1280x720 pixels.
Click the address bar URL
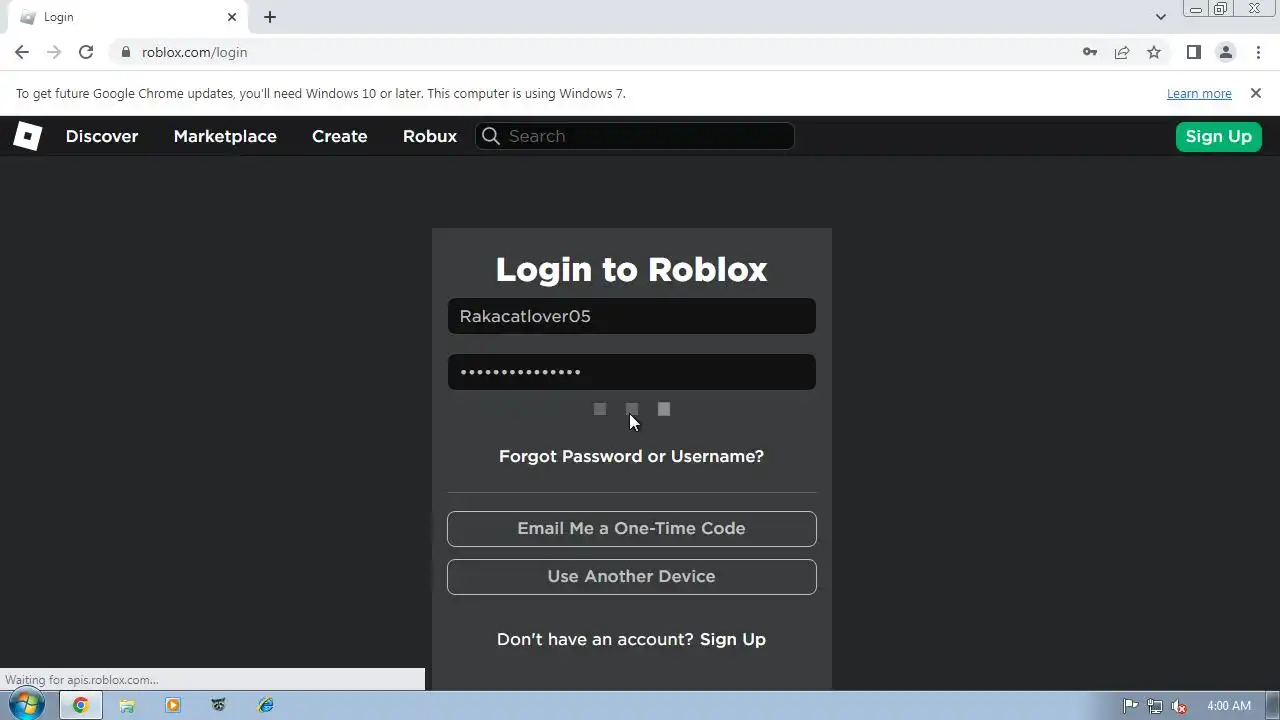pyautogui.click(x=194, y=52)
